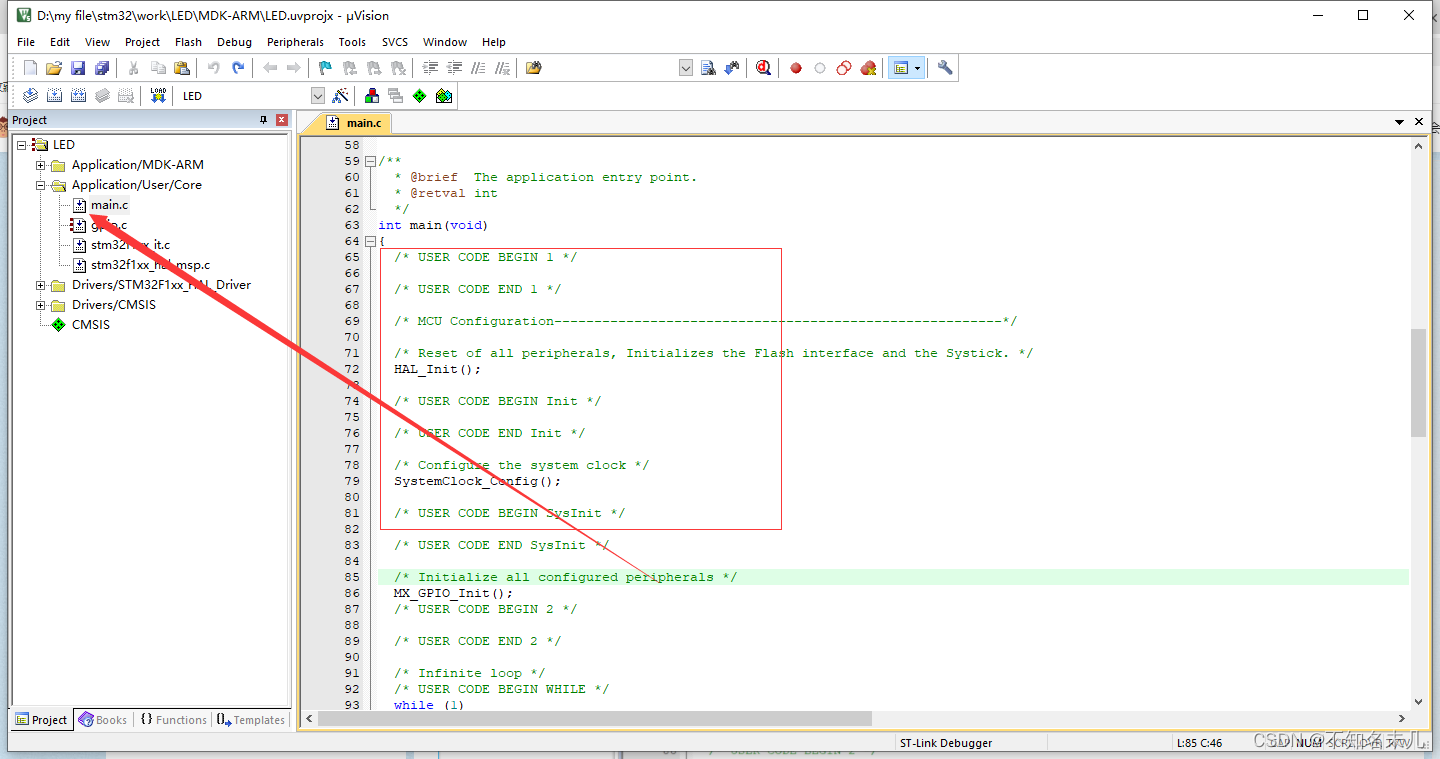The width and height of the screenshot is (1440, 759).
Task: Translate the current file
Action: tap(30, 96)
